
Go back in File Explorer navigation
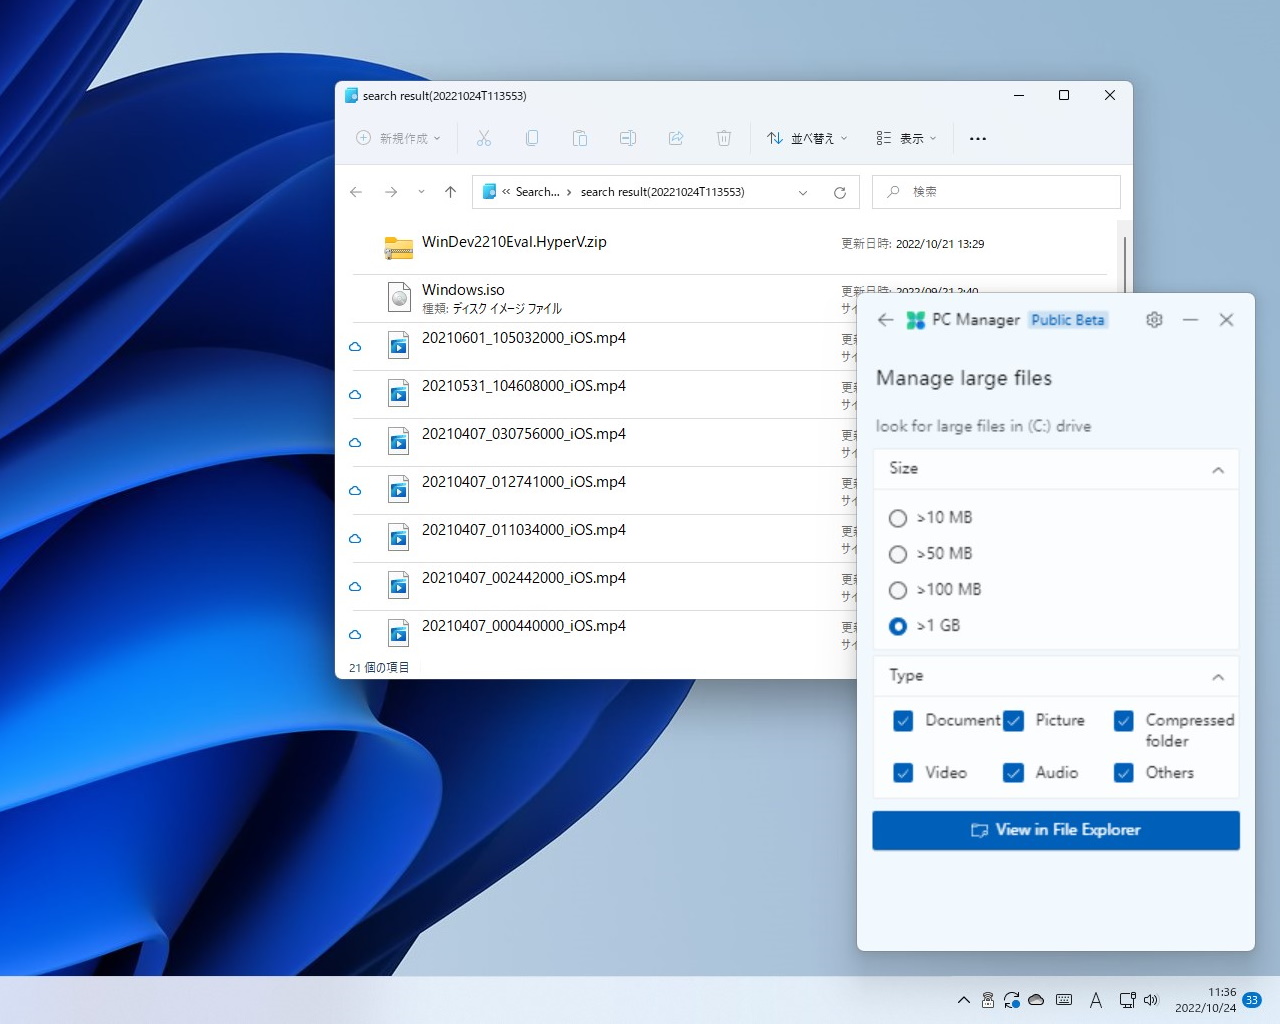click(356, 192)
